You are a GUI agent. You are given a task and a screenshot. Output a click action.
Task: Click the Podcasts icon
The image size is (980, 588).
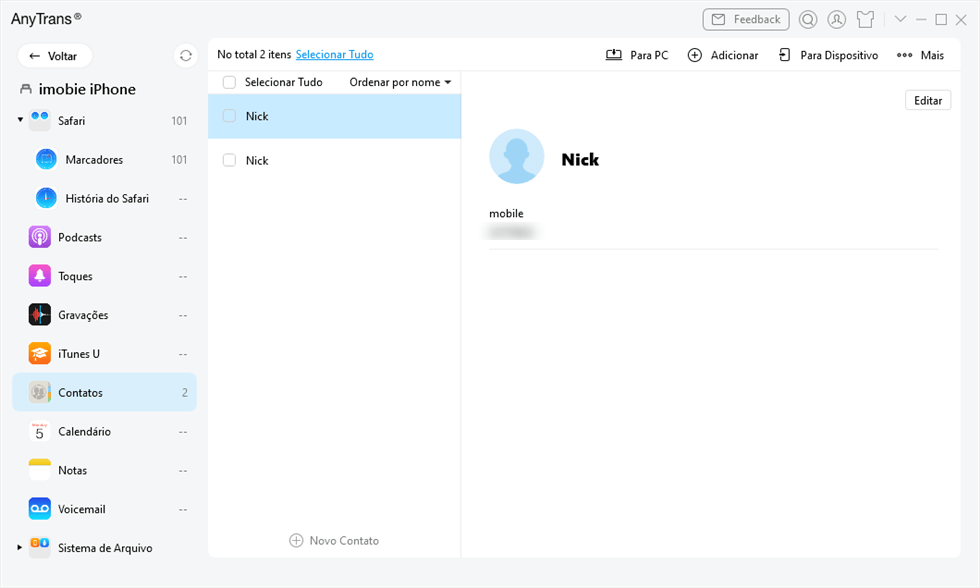tap(39, 237)
